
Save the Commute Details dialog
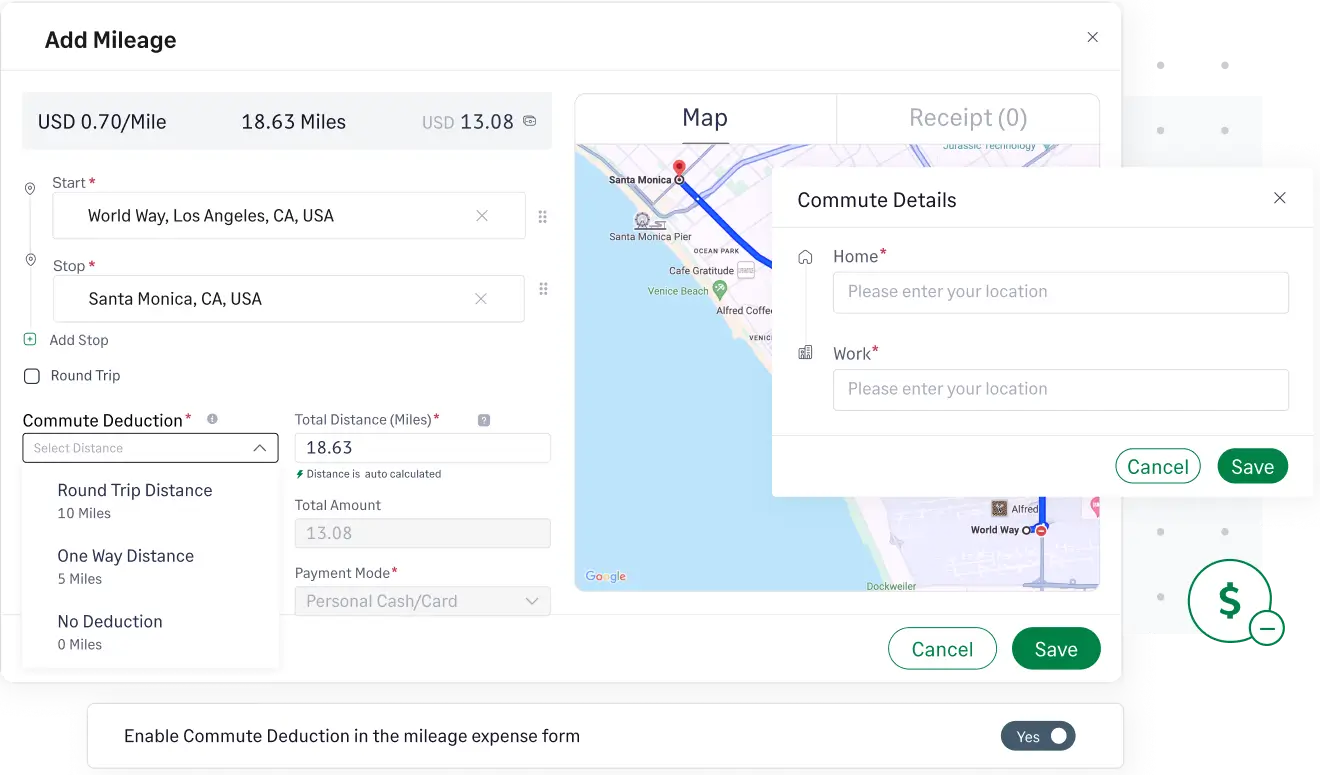click(x=1252, y=466)
